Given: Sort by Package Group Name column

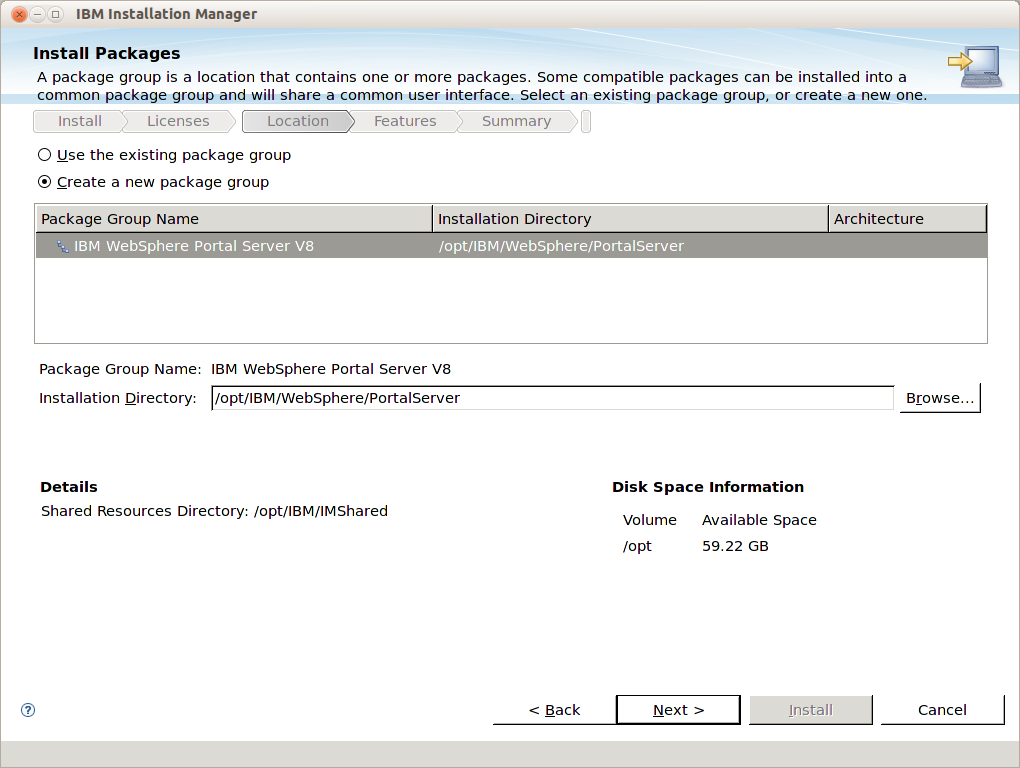Looking at the screenshot, I should (x=234, y=219).
